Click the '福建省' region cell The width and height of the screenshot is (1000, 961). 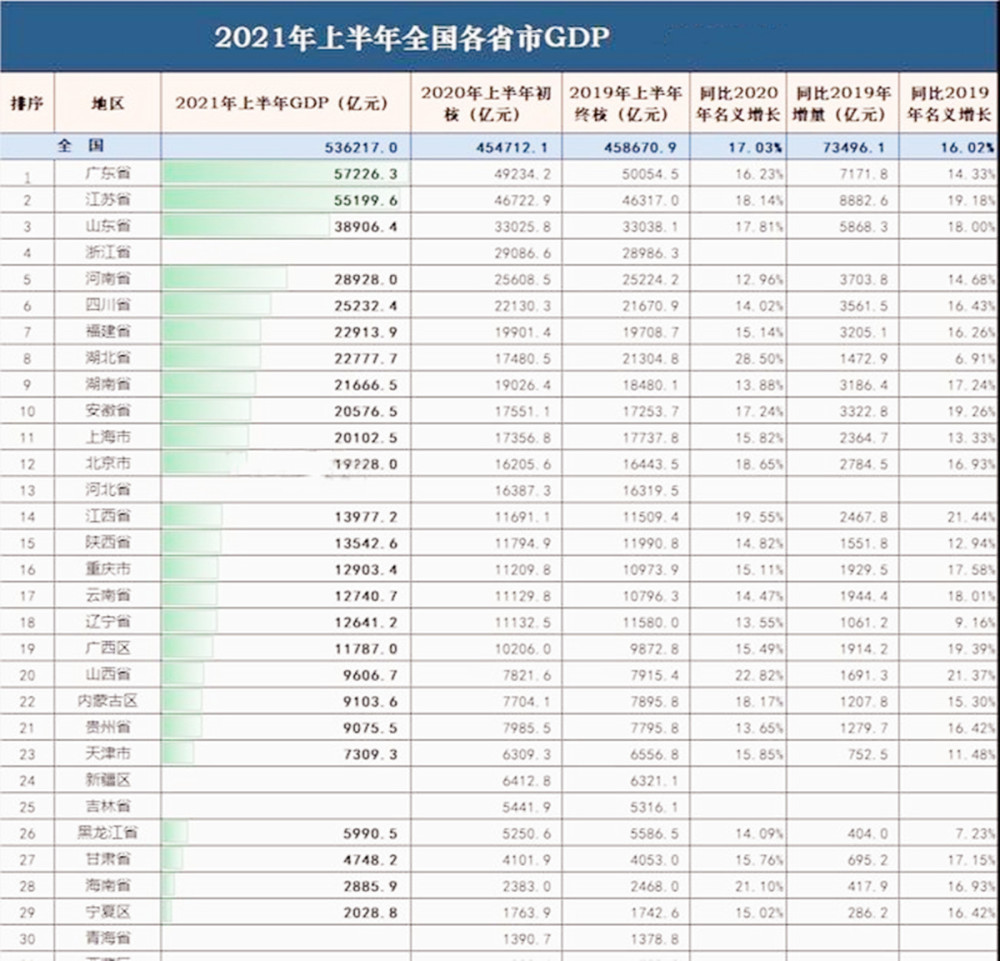point(108,331)
